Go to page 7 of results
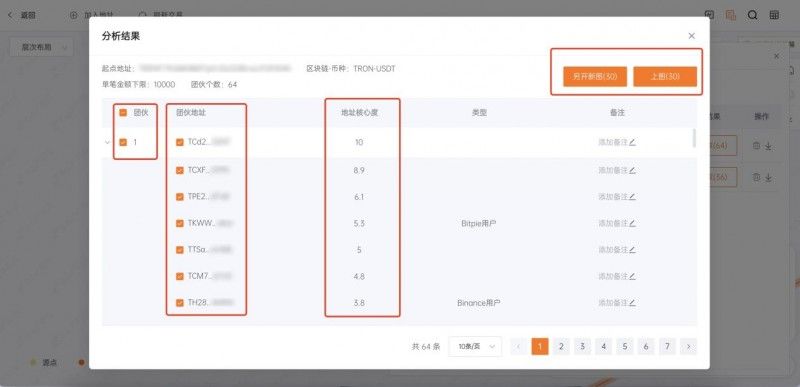 [667, 347]
